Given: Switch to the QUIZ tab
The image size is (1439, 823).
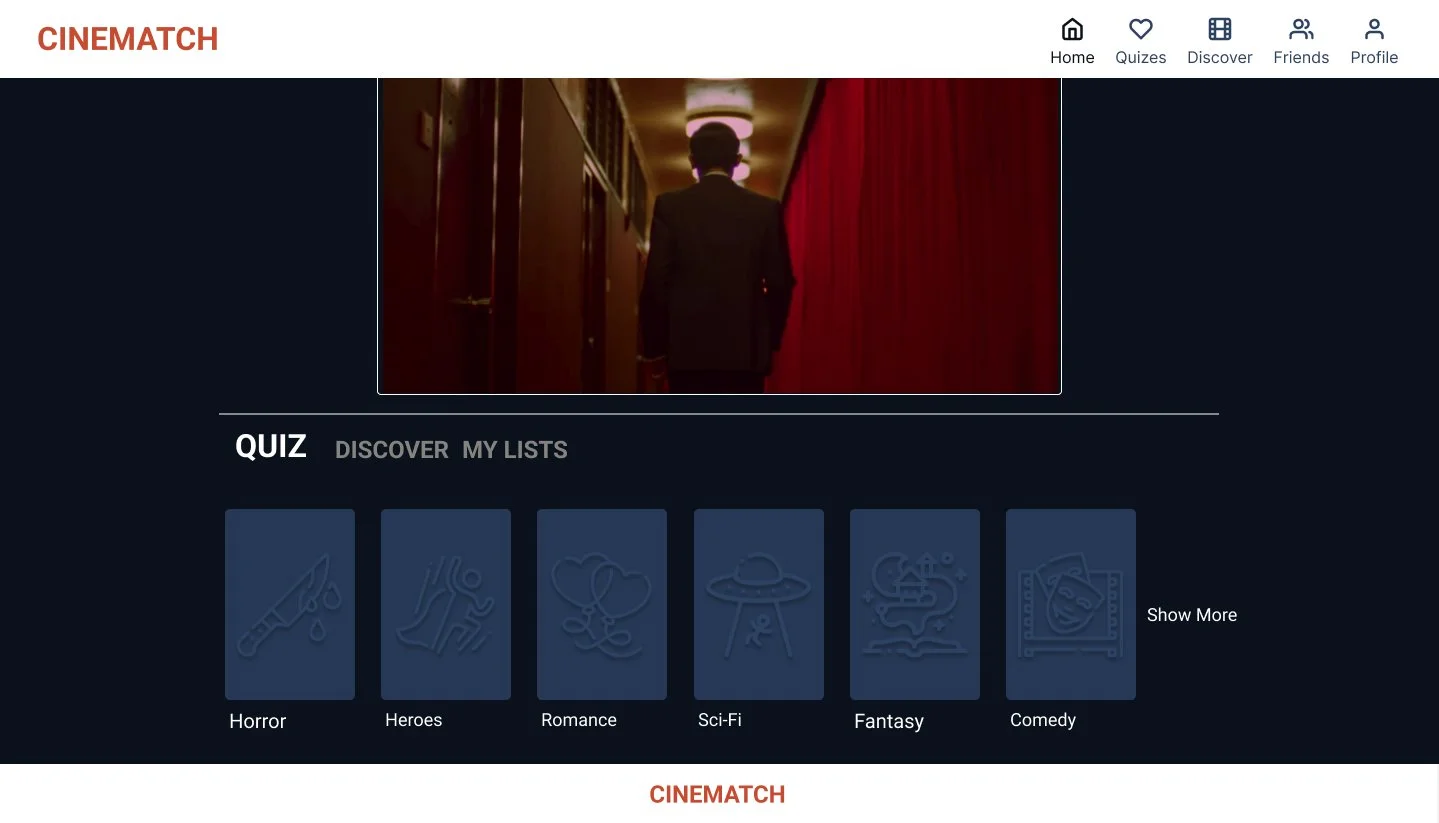Looking at the screenshot, I should pos(271,446).
